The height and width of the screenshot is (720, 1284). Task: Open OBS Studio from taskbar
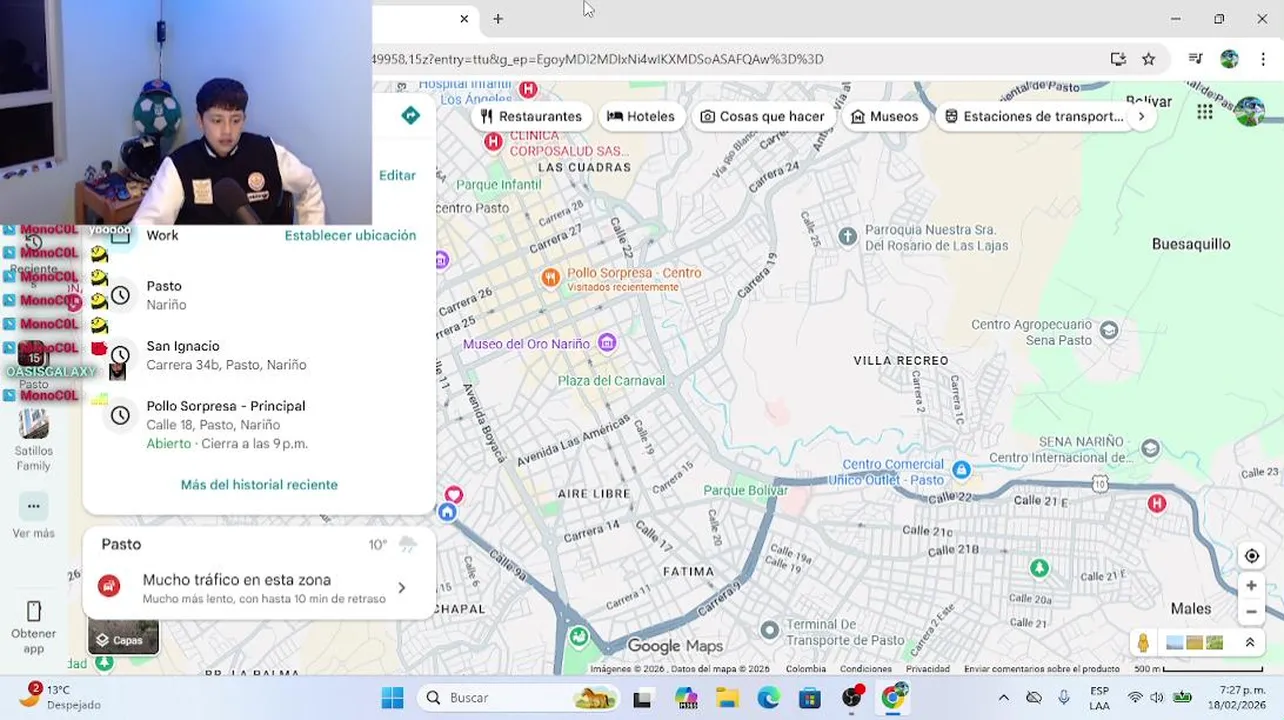click(x=851, y=697)
